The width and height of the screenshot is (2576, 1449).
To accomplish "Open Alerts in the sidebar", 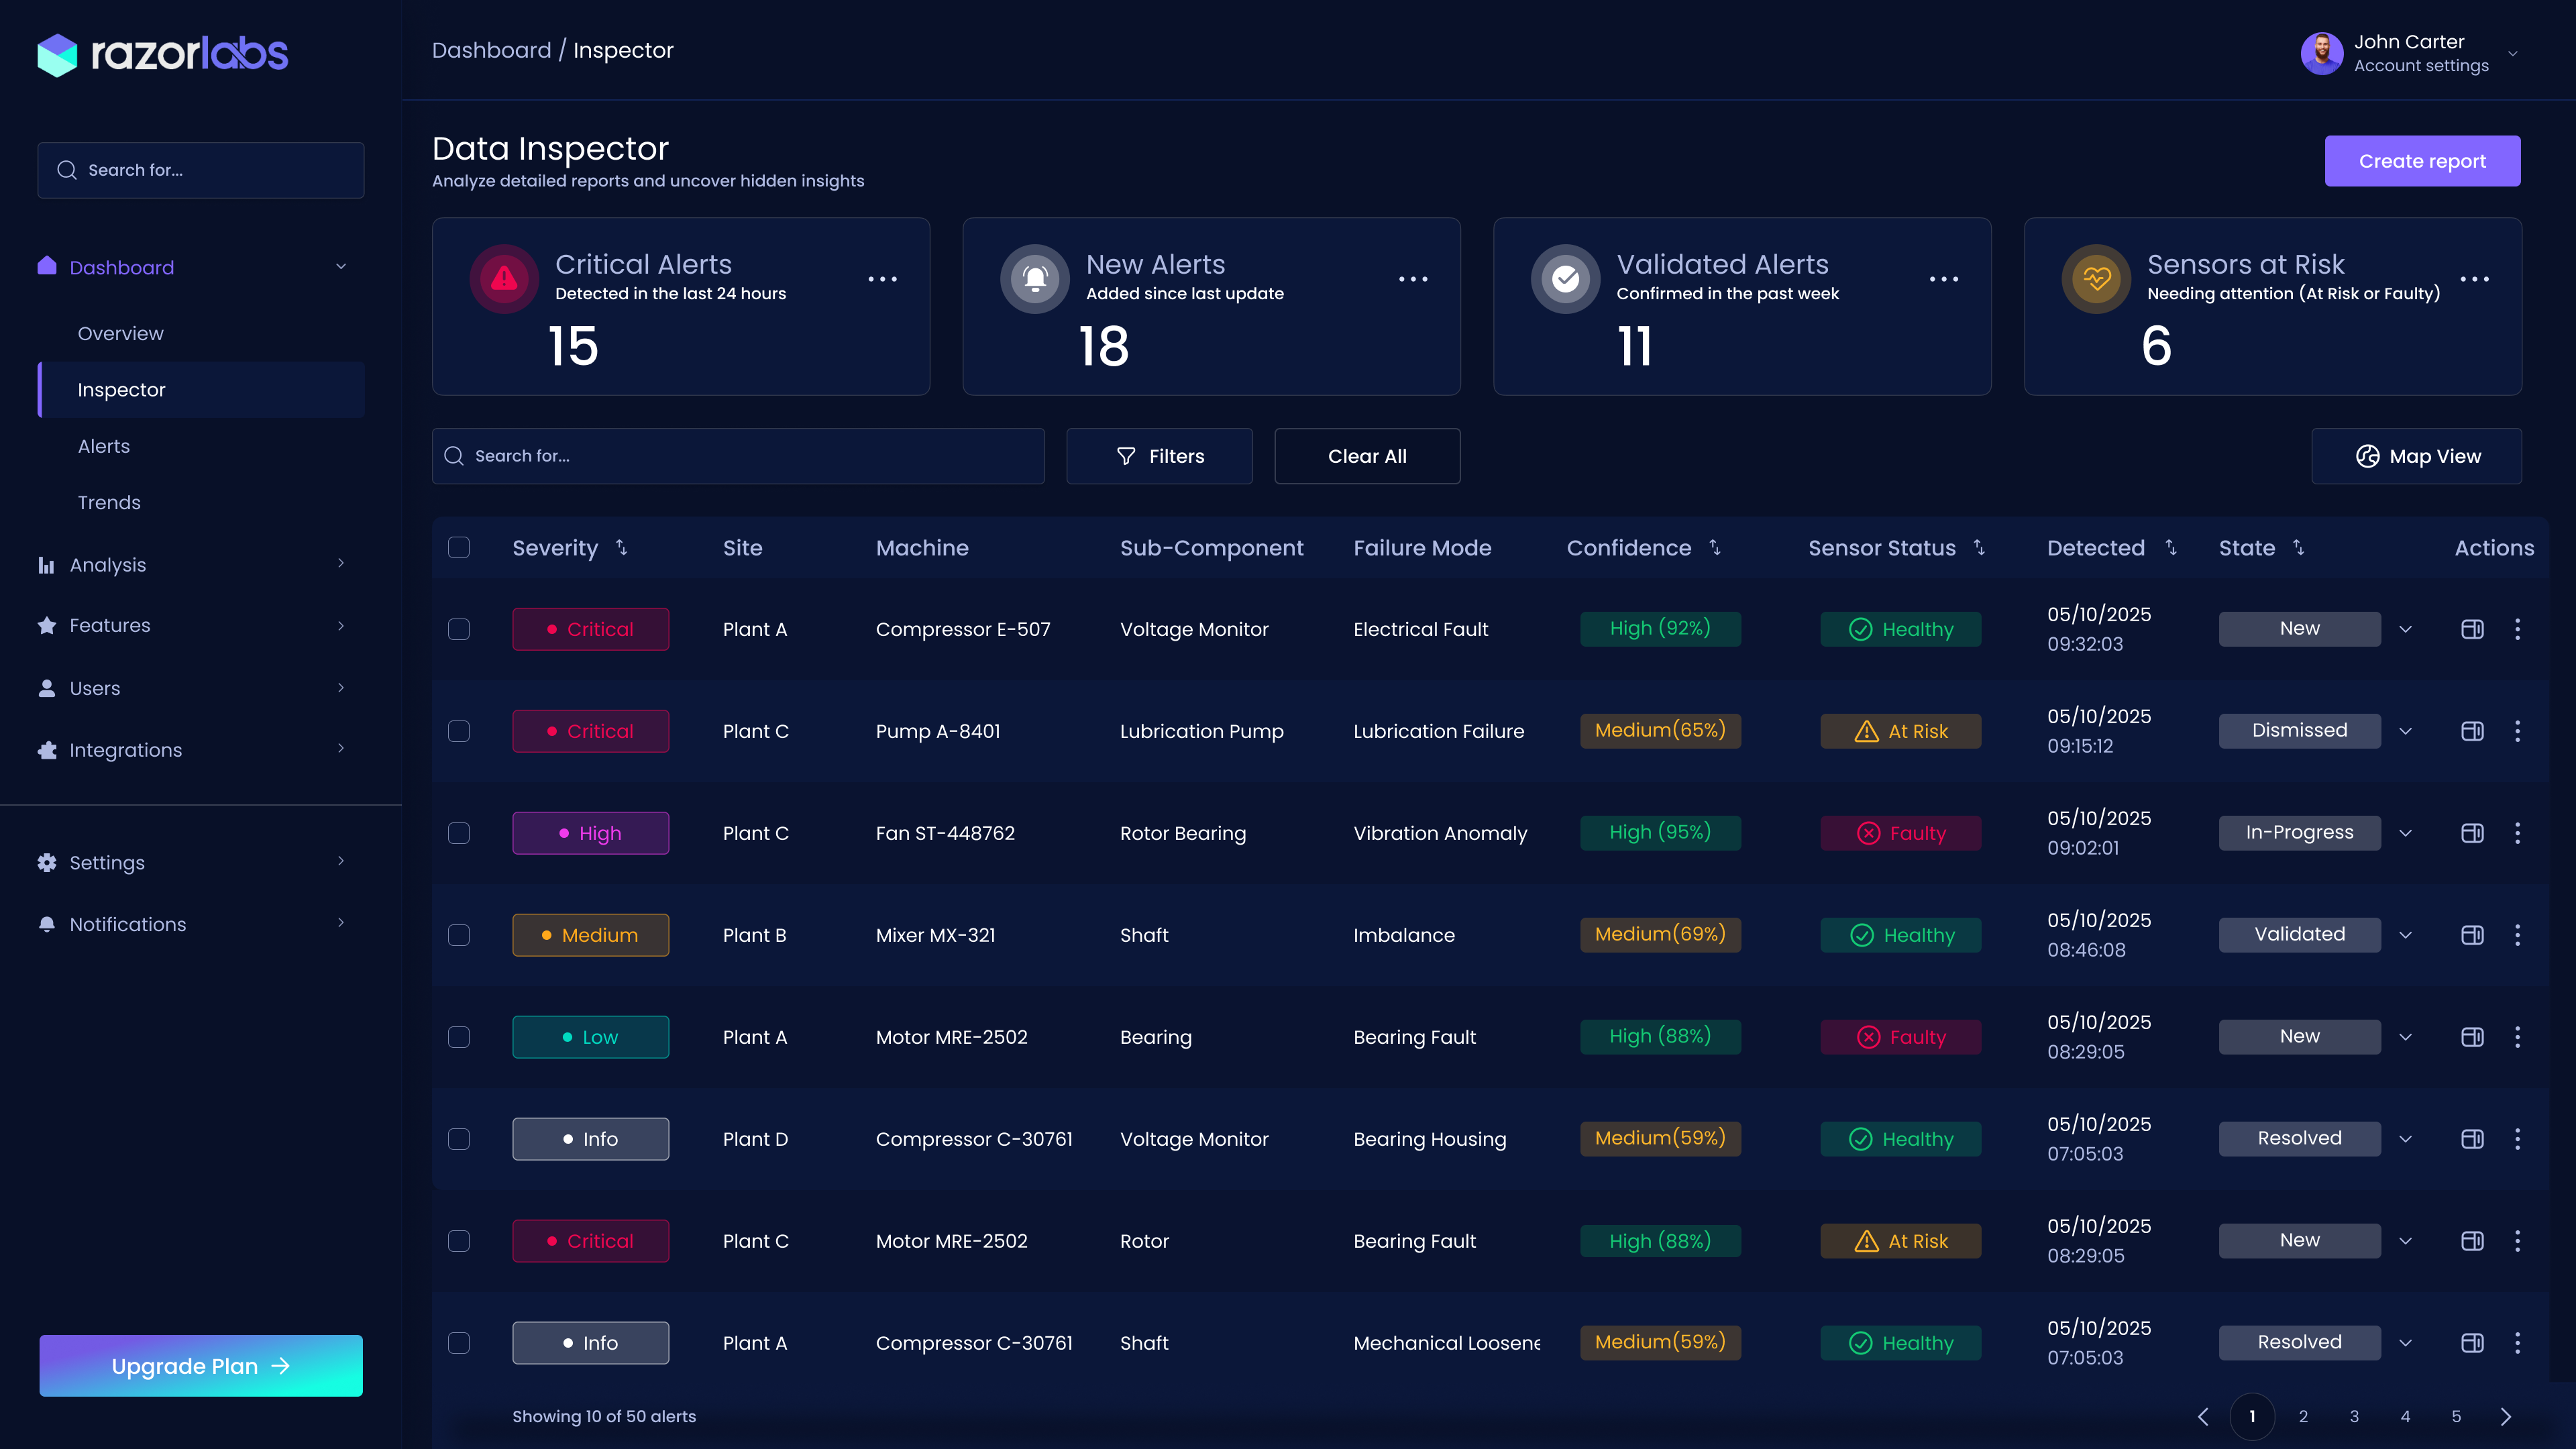I will pos(104,446).
